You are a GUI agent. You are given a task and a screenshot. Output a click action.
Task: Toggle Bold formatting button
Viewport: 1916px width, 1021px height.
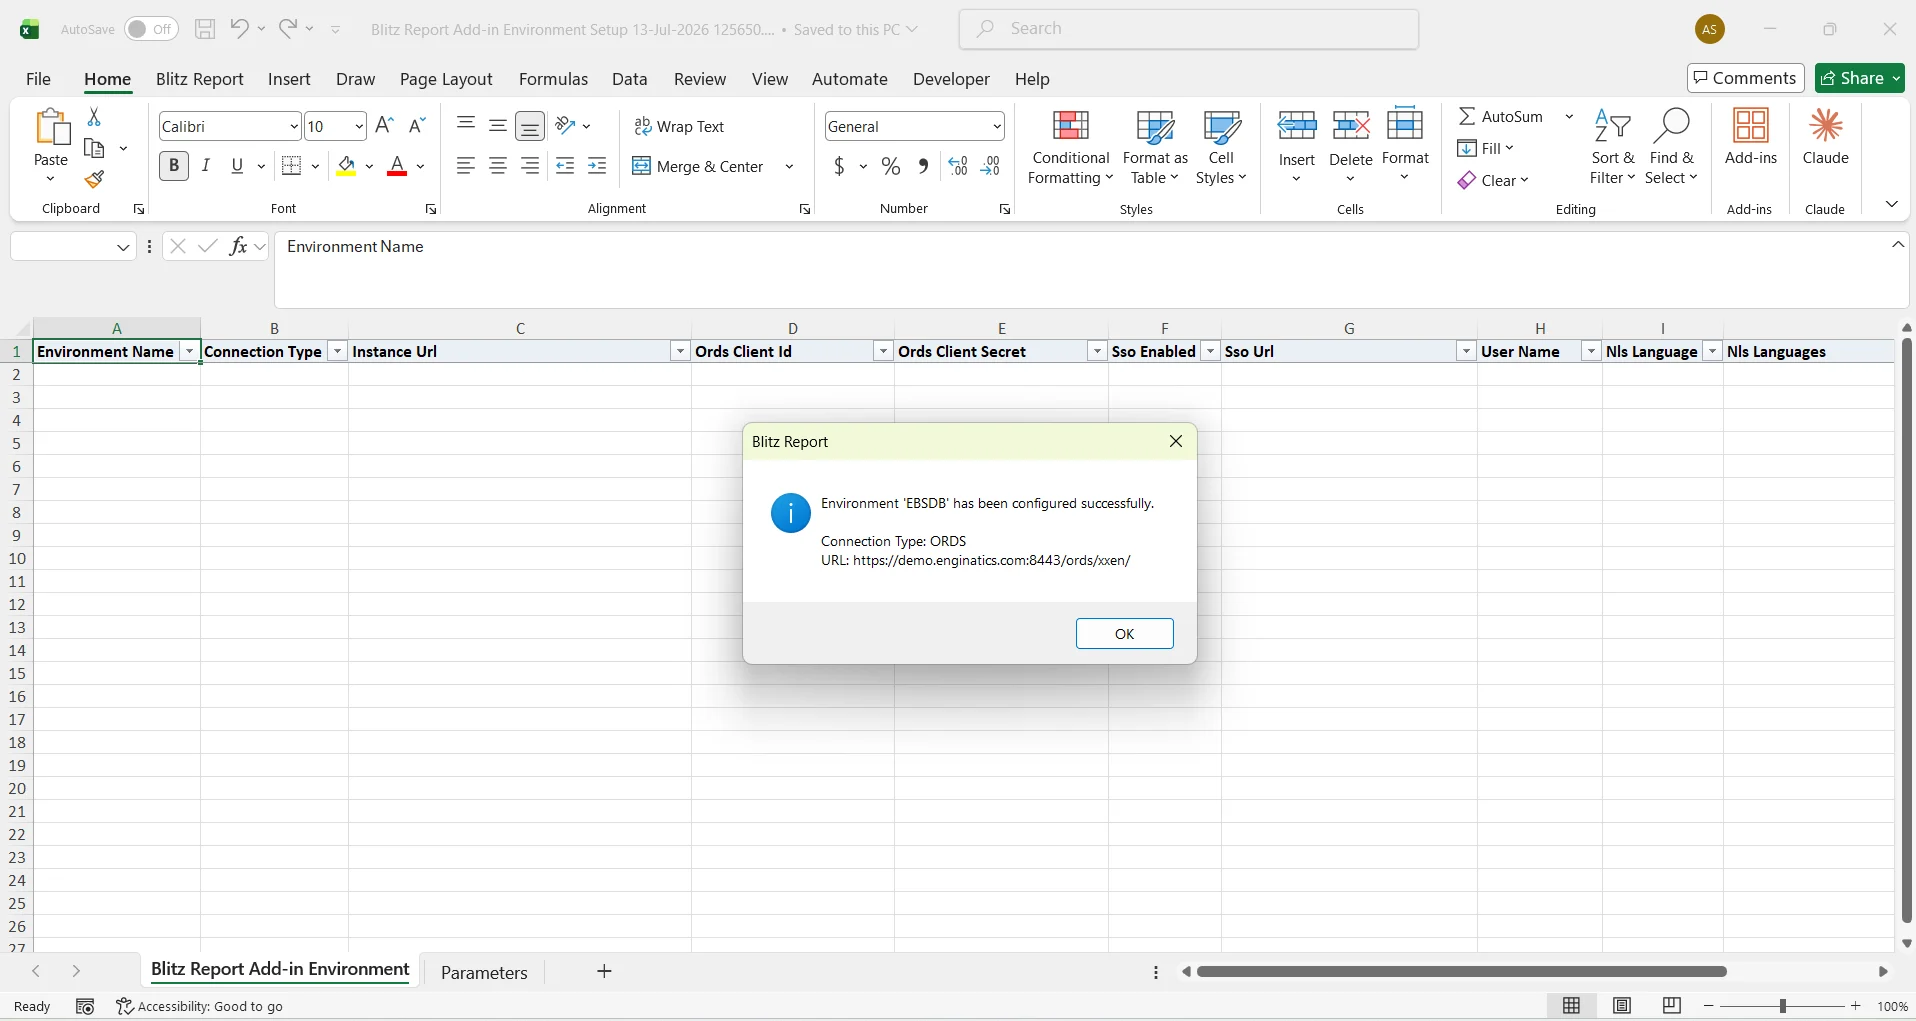click(174, 166)
